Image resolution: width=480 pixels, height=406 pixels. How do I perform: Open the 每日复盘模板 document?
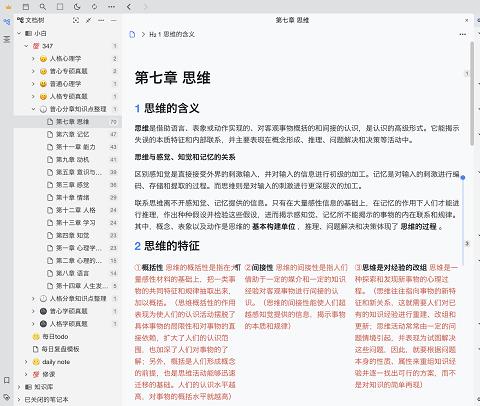(61, 349)
